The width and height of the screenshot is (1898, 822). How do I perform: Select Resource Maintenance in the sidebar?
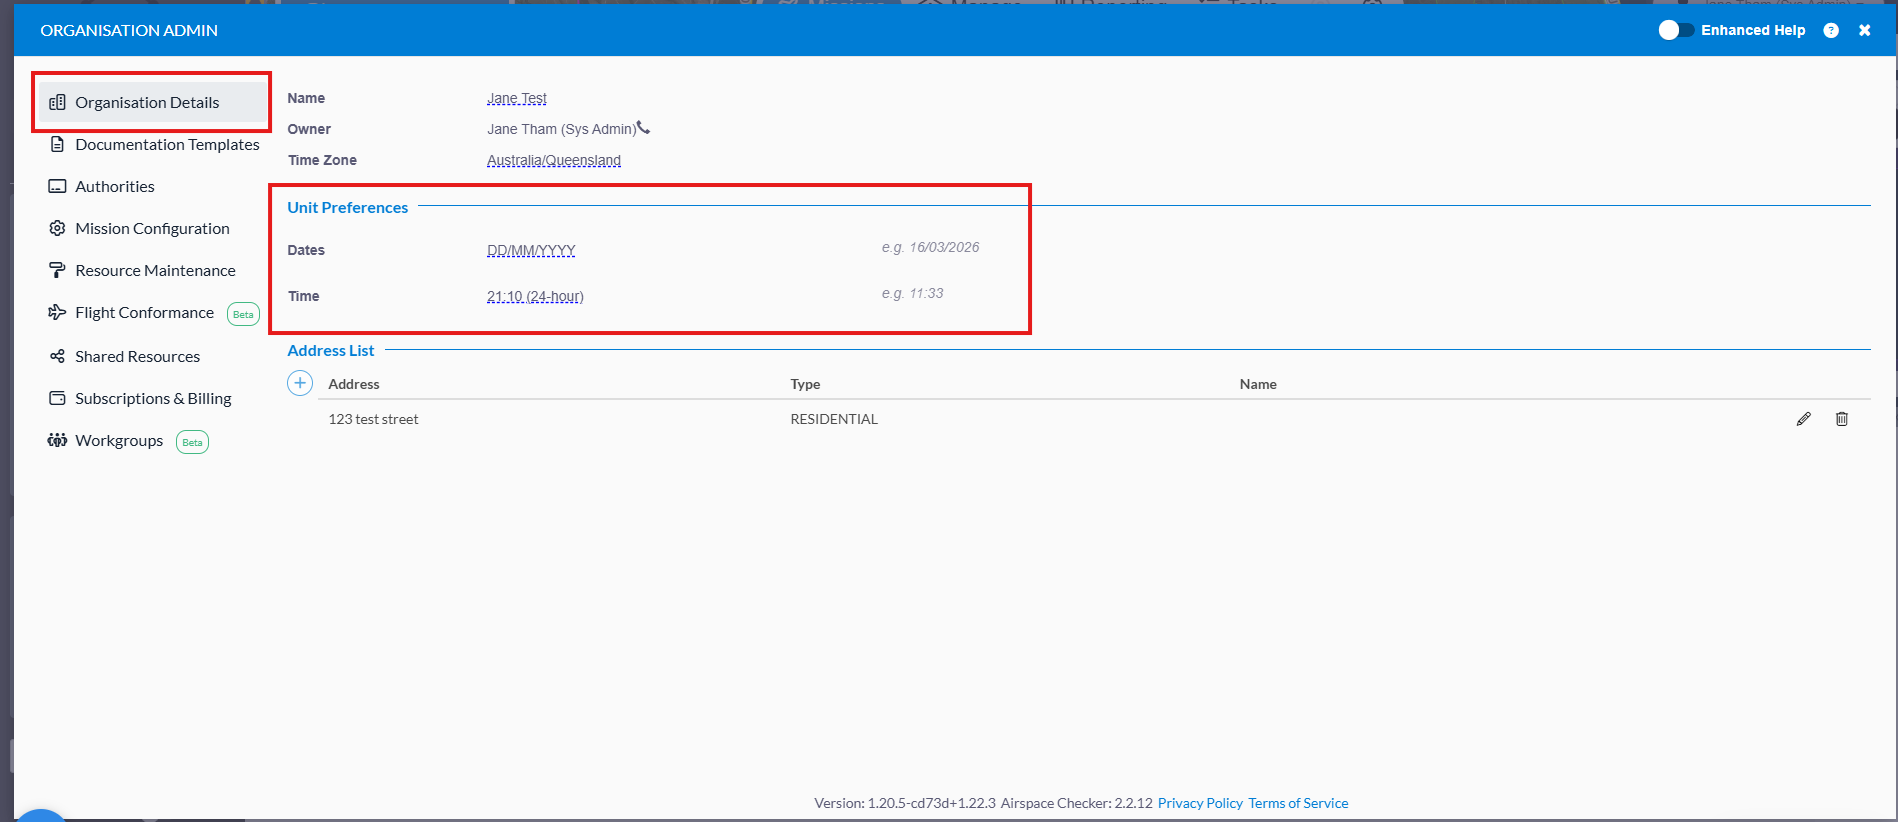click(x=153, y=270)
